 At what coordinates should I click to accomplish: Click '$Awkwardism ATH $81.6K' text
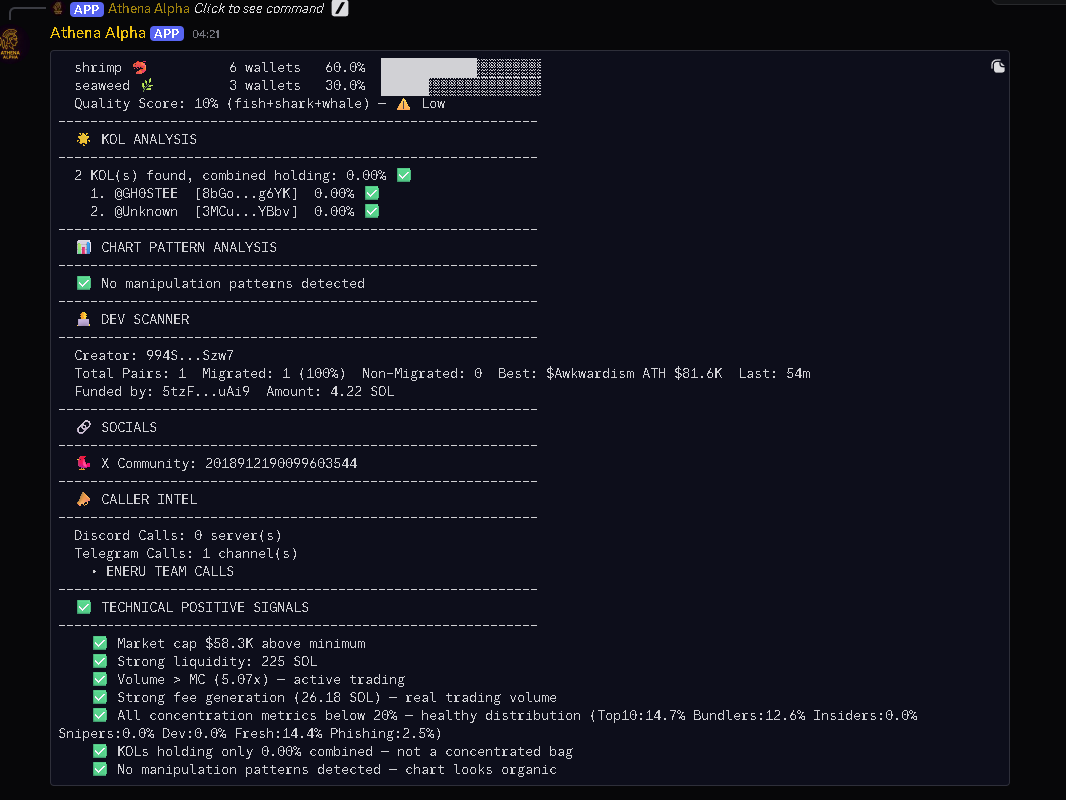[x=634, y=373]
